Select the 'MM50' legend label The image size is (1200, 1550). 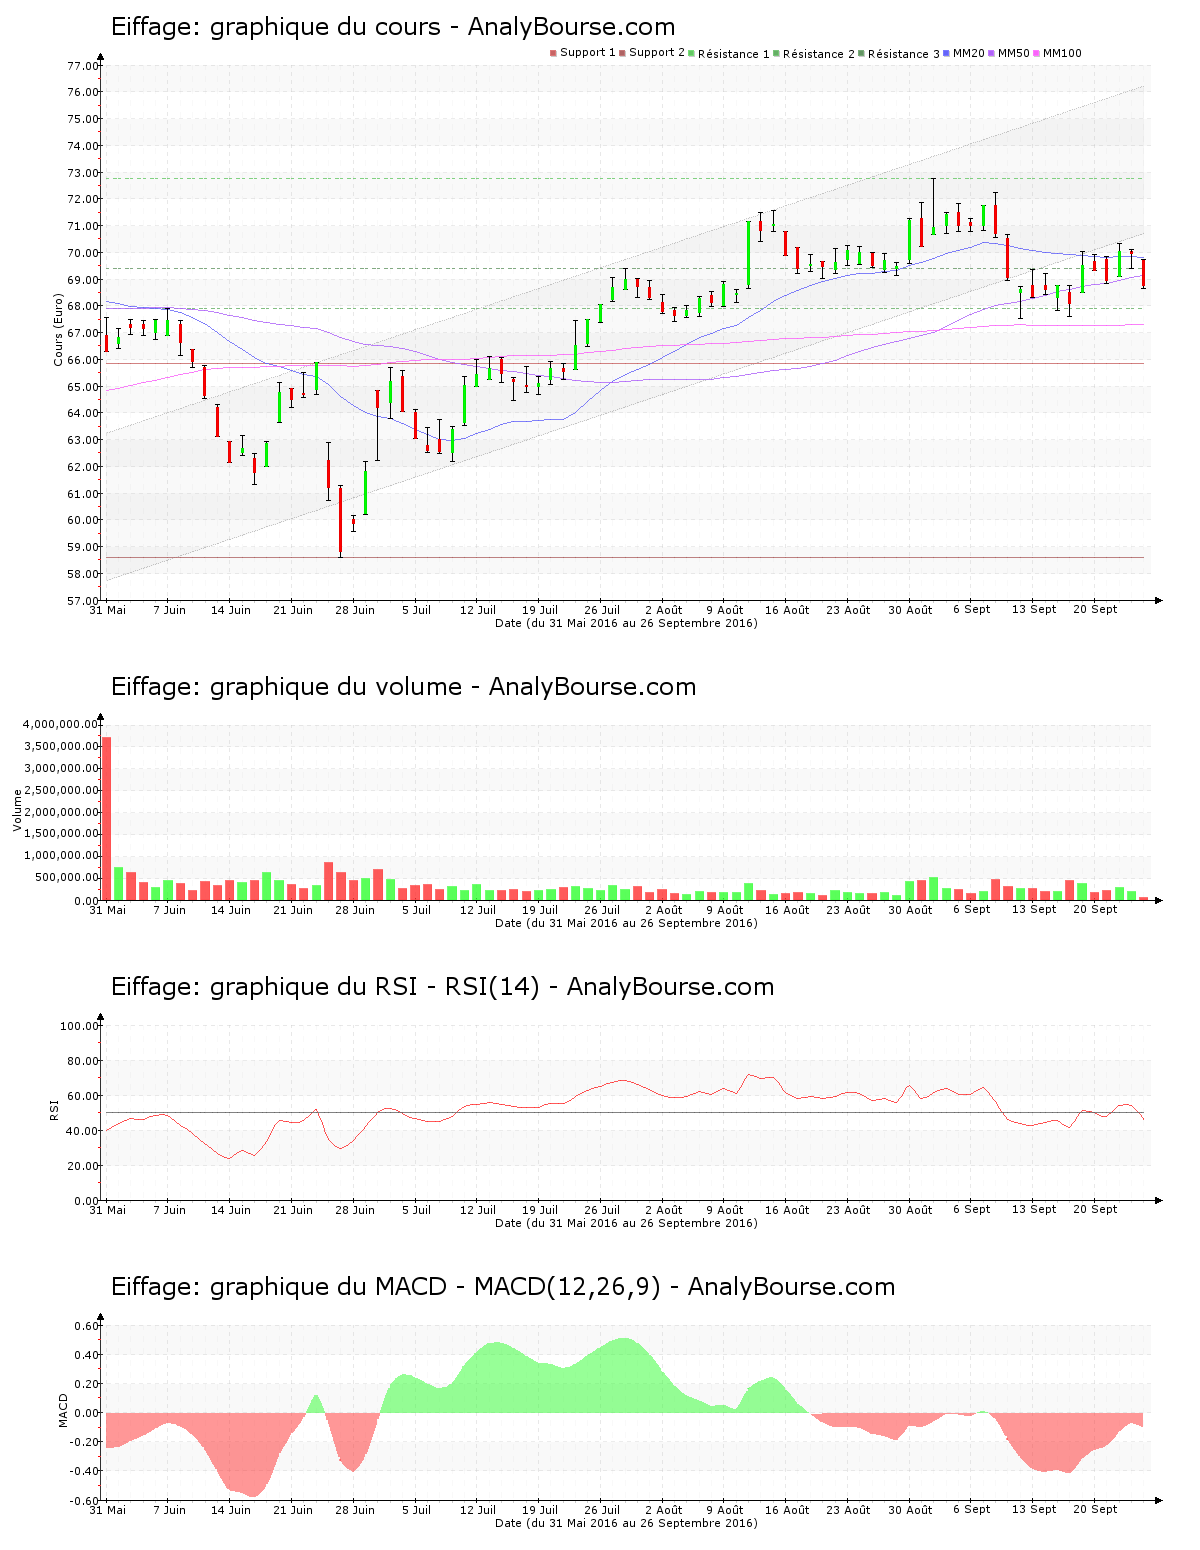1013,53
